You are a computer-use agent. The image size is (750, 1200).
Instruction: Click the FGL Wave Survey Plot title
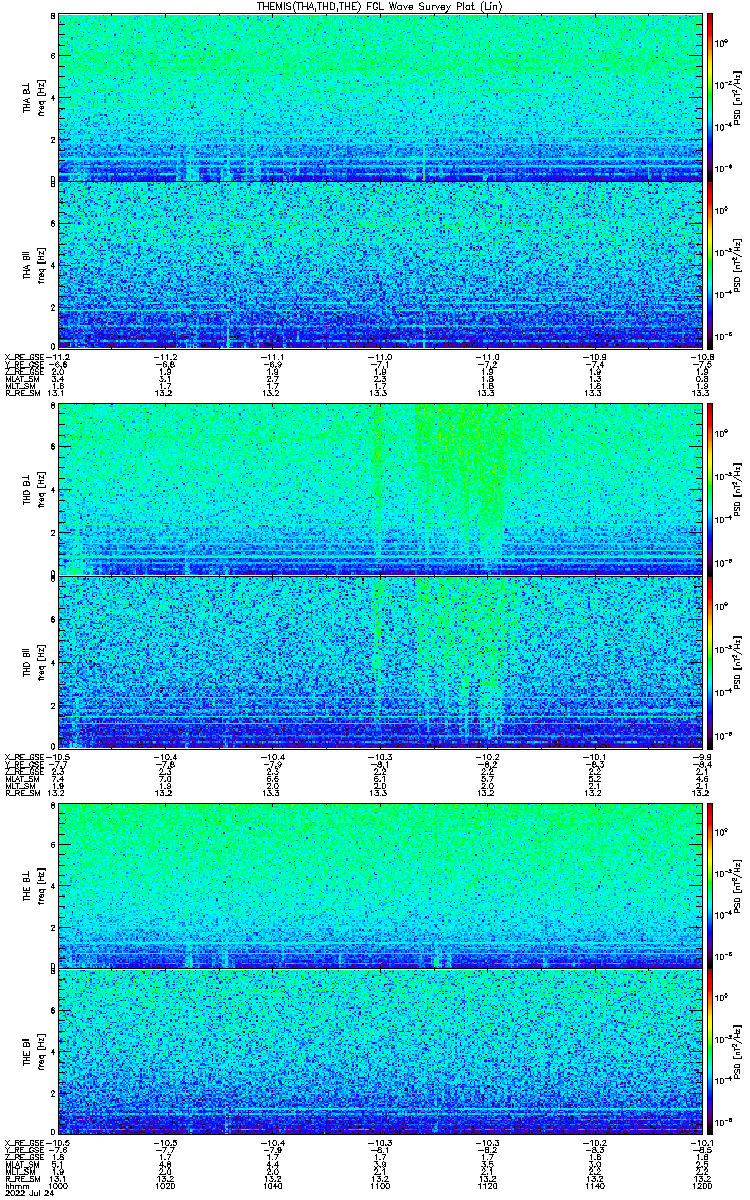(376, 6)
